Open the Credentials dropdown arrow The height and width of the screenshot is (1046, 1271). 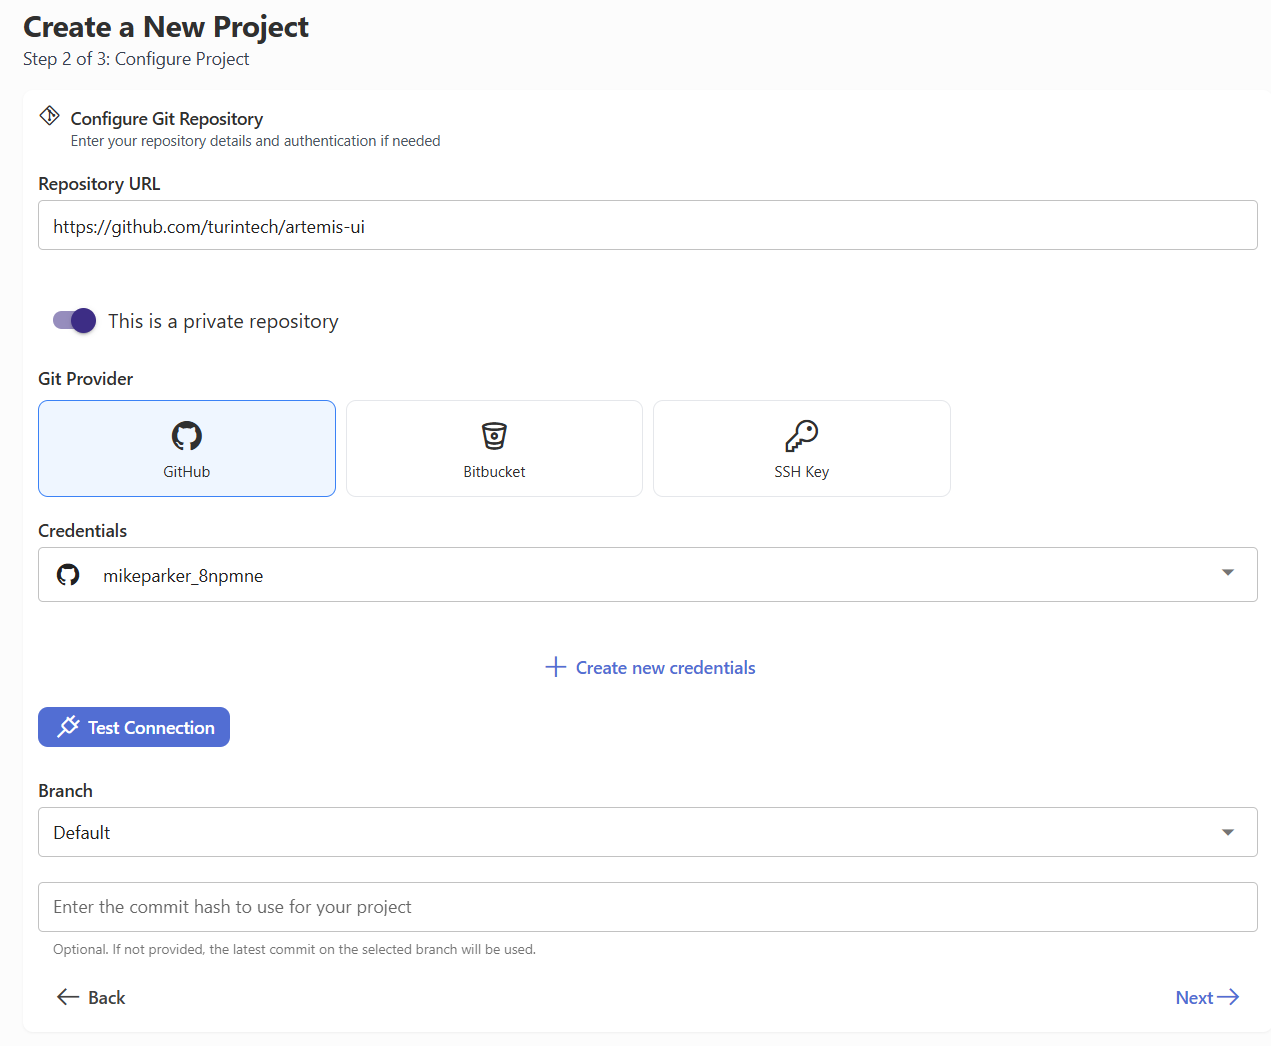pyautogui.click(x=1228, y=573)
